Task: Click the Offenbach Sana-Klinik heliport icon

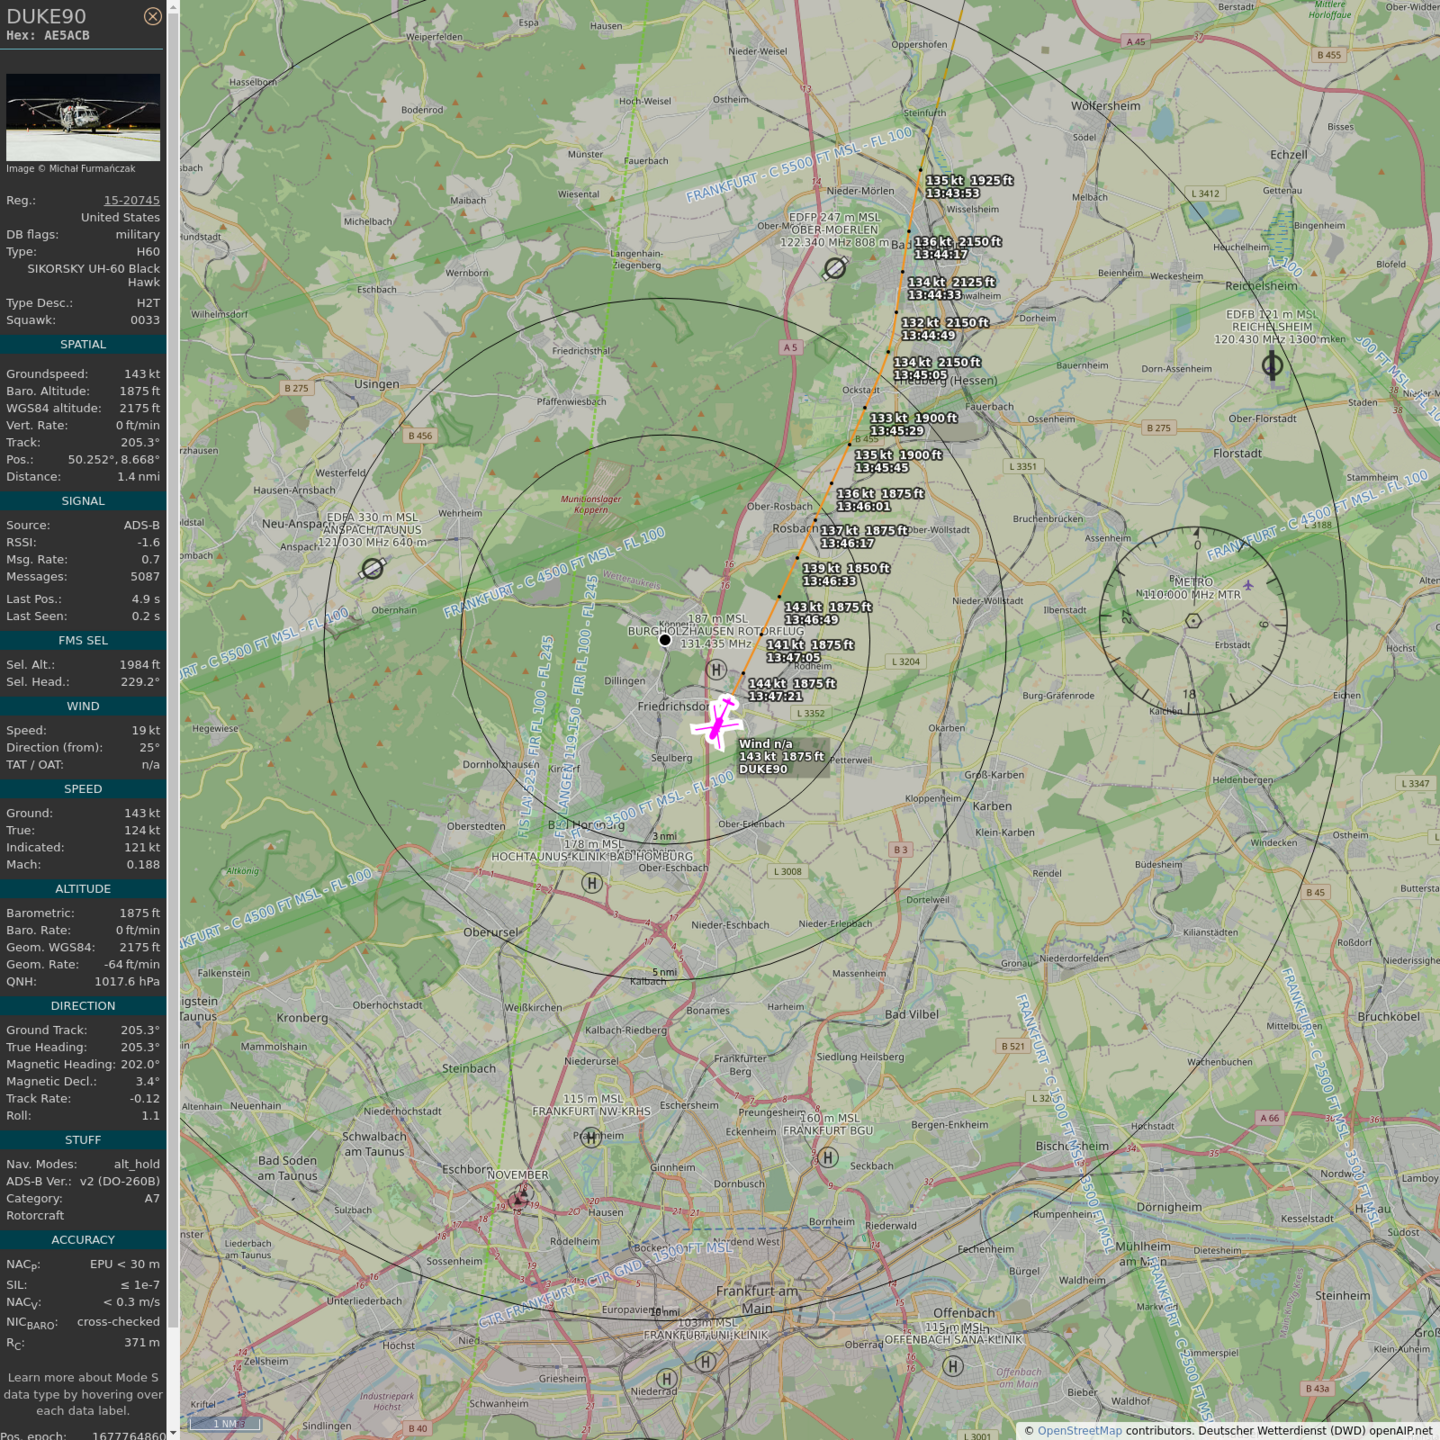Action: (953, 1365)
